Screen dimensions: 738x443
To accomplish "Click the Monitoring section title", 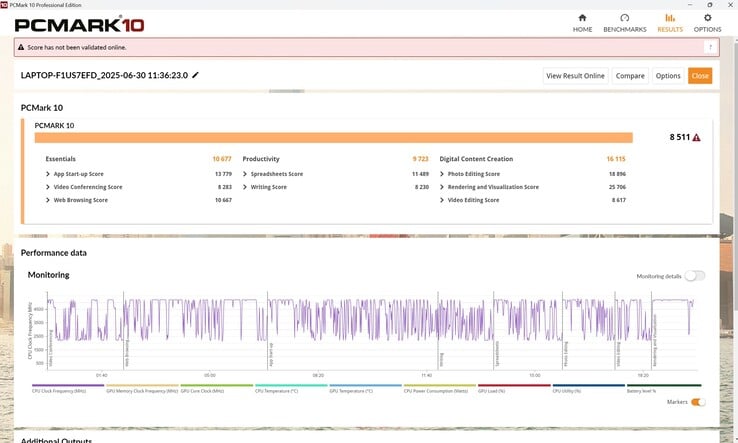I will click(48, 275).
